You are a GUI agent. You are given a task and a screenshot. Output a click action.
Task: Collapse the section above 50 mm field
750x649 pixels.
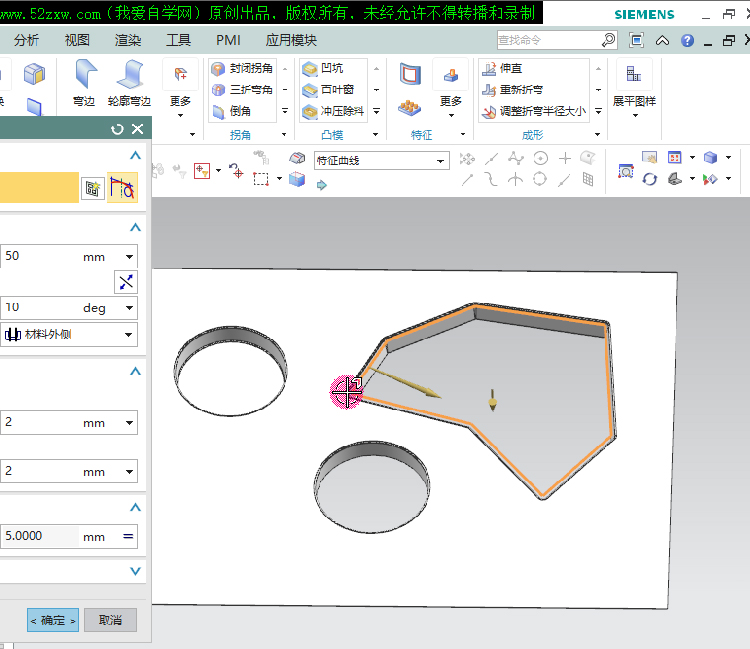coord(135,227)
